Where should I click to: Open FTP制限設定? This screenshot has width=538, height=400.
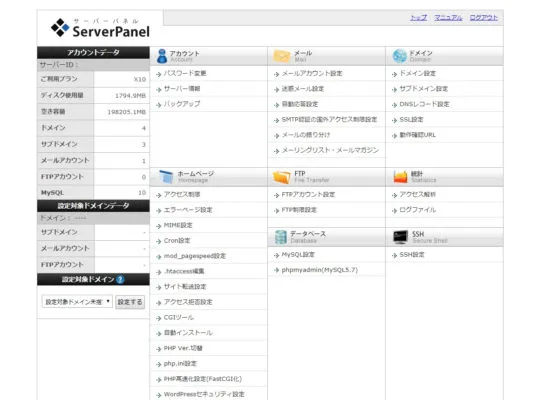pyautogui.click(x=299, y=210)
